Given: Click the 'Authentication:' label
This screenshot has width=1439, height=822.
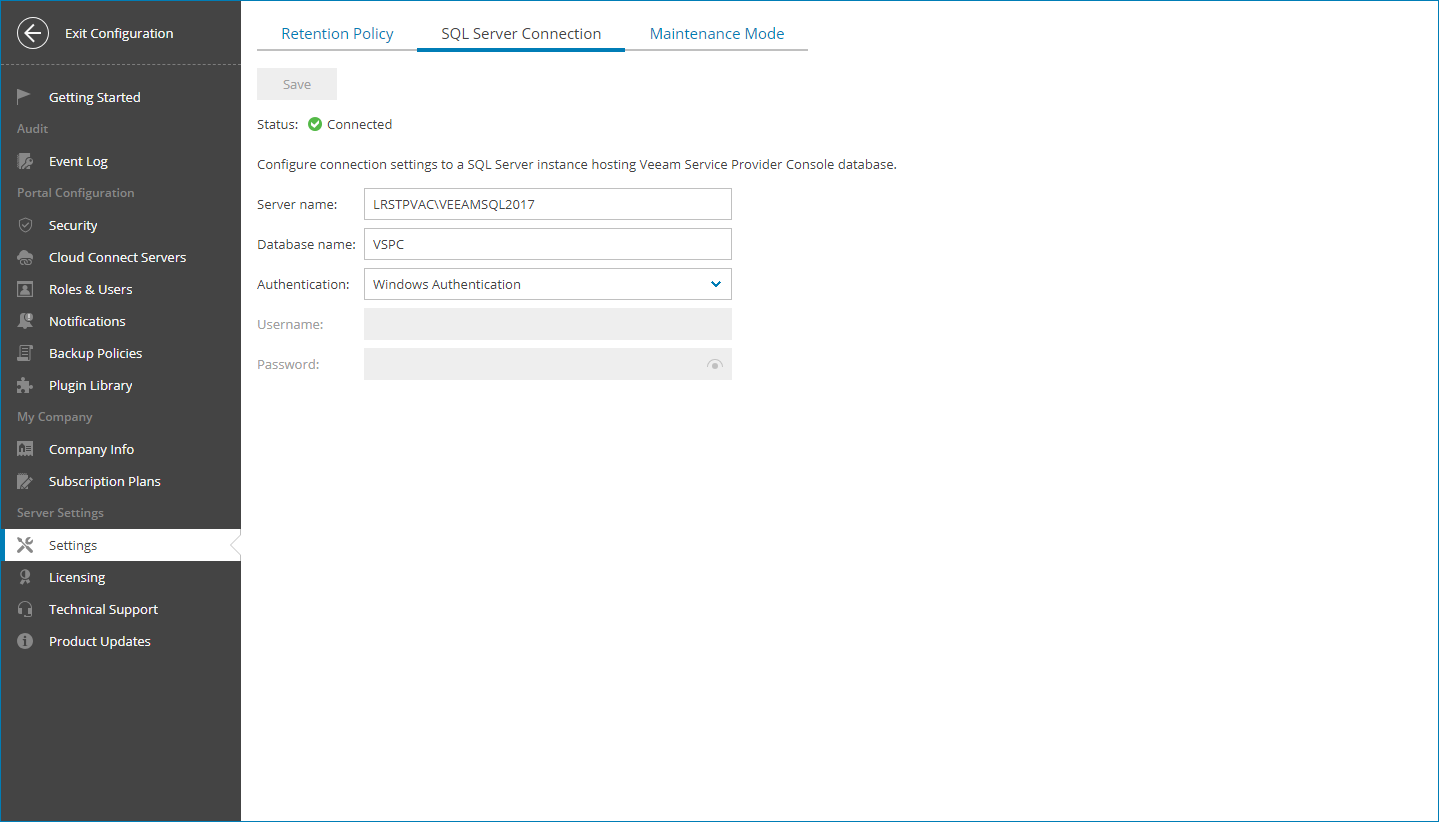Looking at the screenshot, I should [303, 284].
